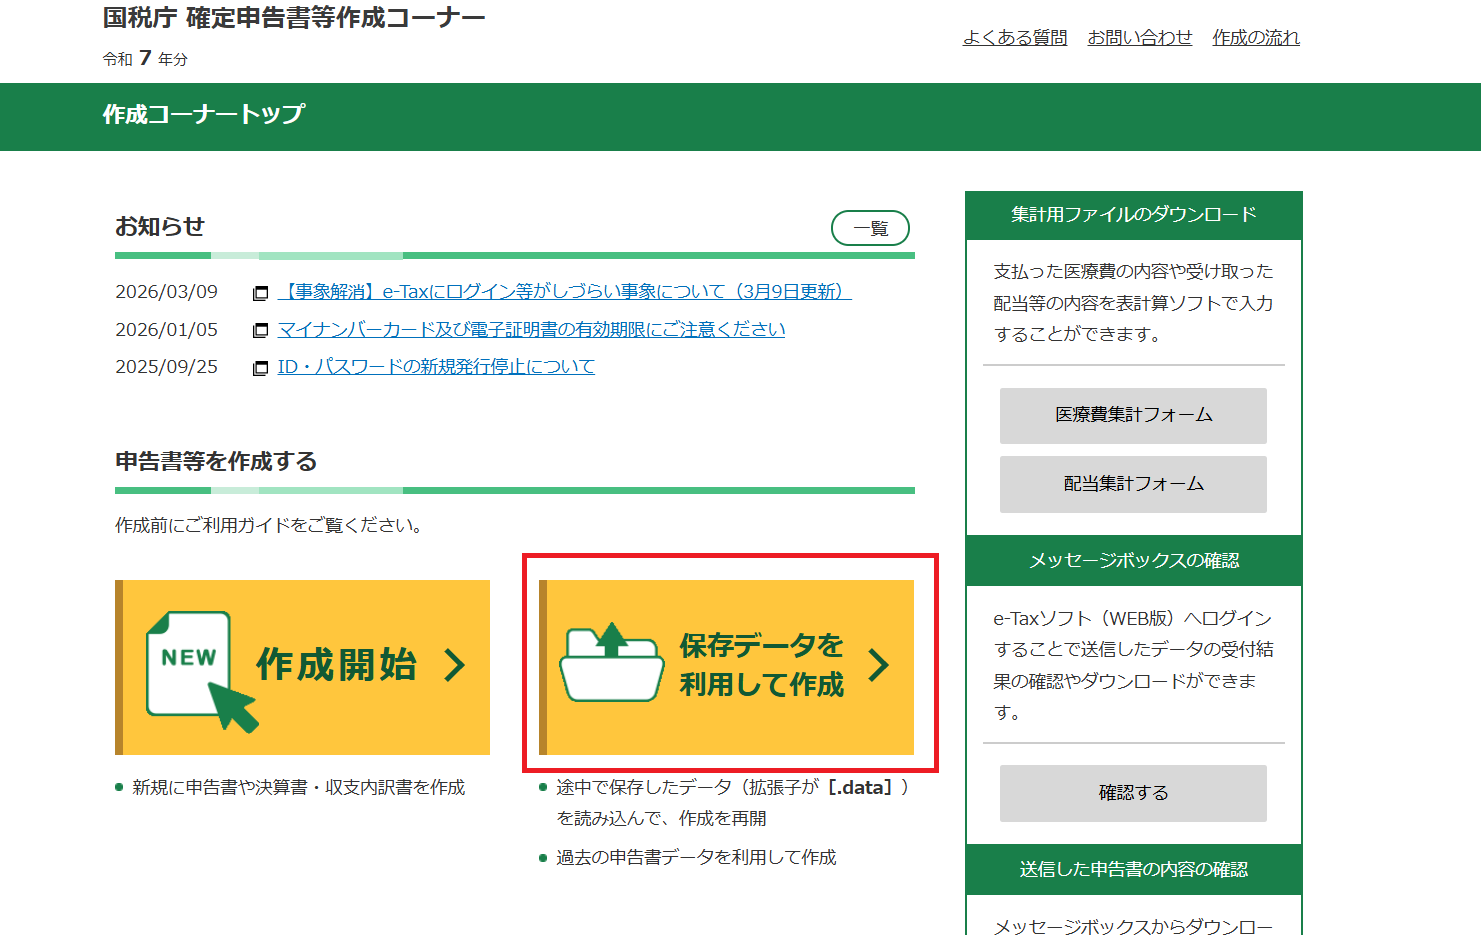Click the folder upload icon on 保存データ
Screen dimensions: 1481x935
[611, 663]
